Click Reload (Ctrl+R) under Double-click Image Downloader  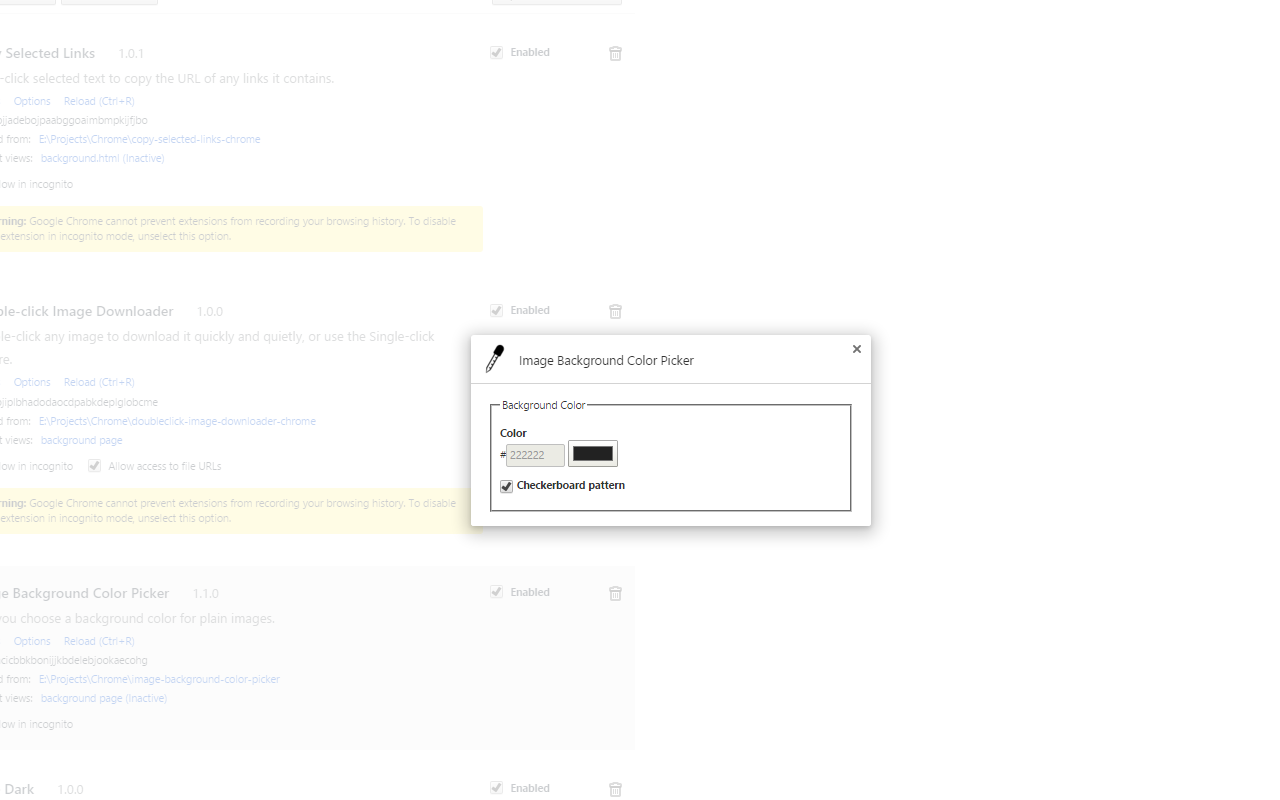pos(99,382)
